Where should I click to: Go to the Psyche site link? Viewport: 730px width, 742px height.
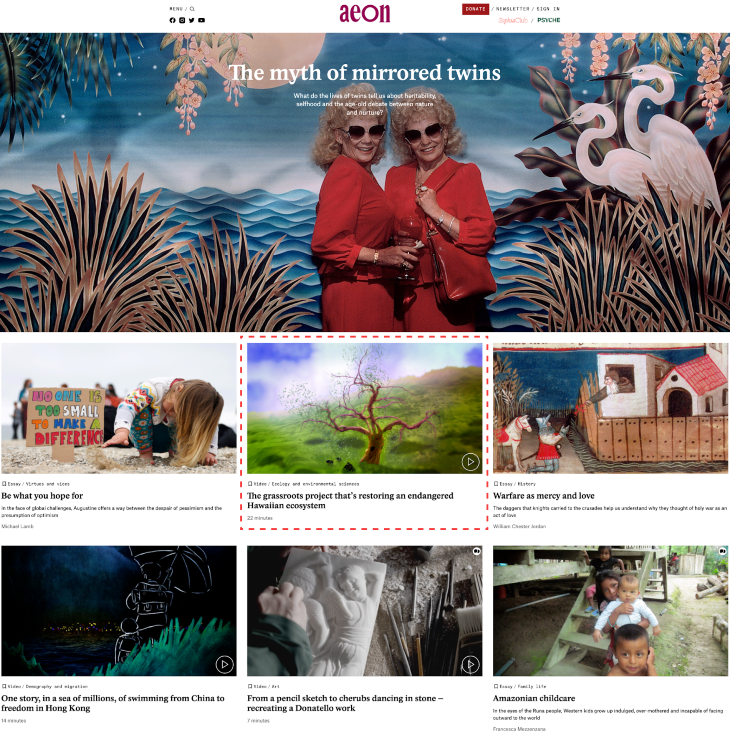pyautogui.click(x=548, y=20)
